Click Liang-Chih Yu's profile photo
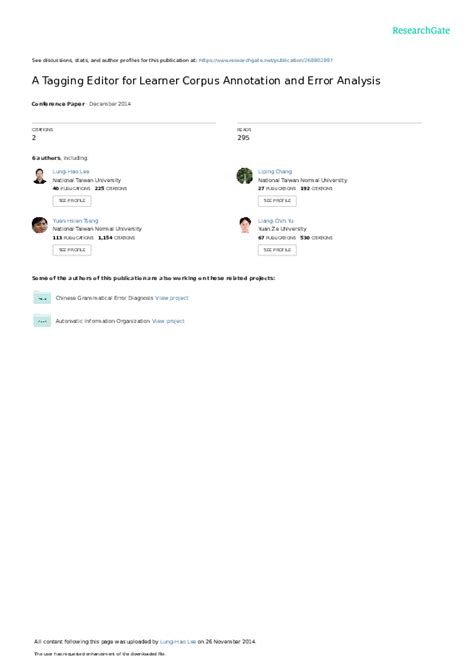Viewport: 474px width, 669px height. coord(245,225)
